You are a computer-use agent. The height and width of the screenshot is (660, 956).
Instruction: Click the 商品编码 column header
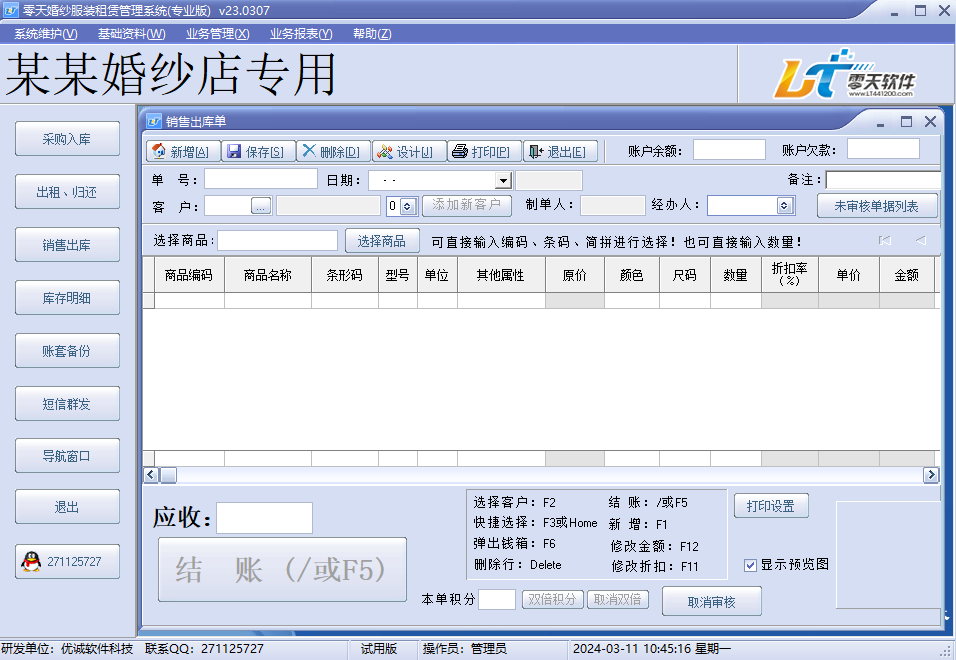tap(189, 275)
